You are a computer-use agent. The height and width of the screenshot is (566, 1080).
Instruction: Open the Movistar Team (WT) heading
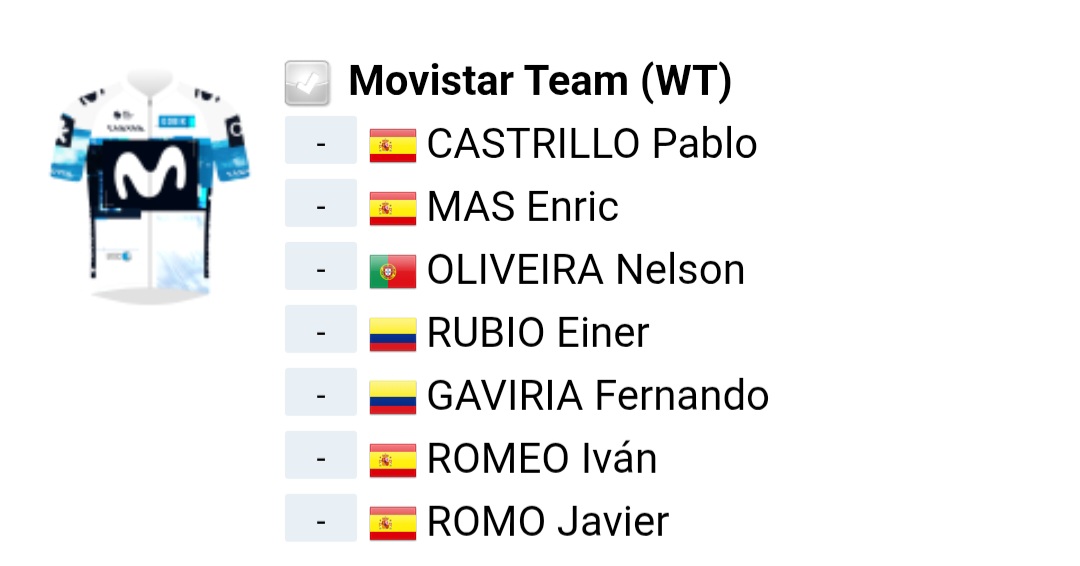pos(540,82)
